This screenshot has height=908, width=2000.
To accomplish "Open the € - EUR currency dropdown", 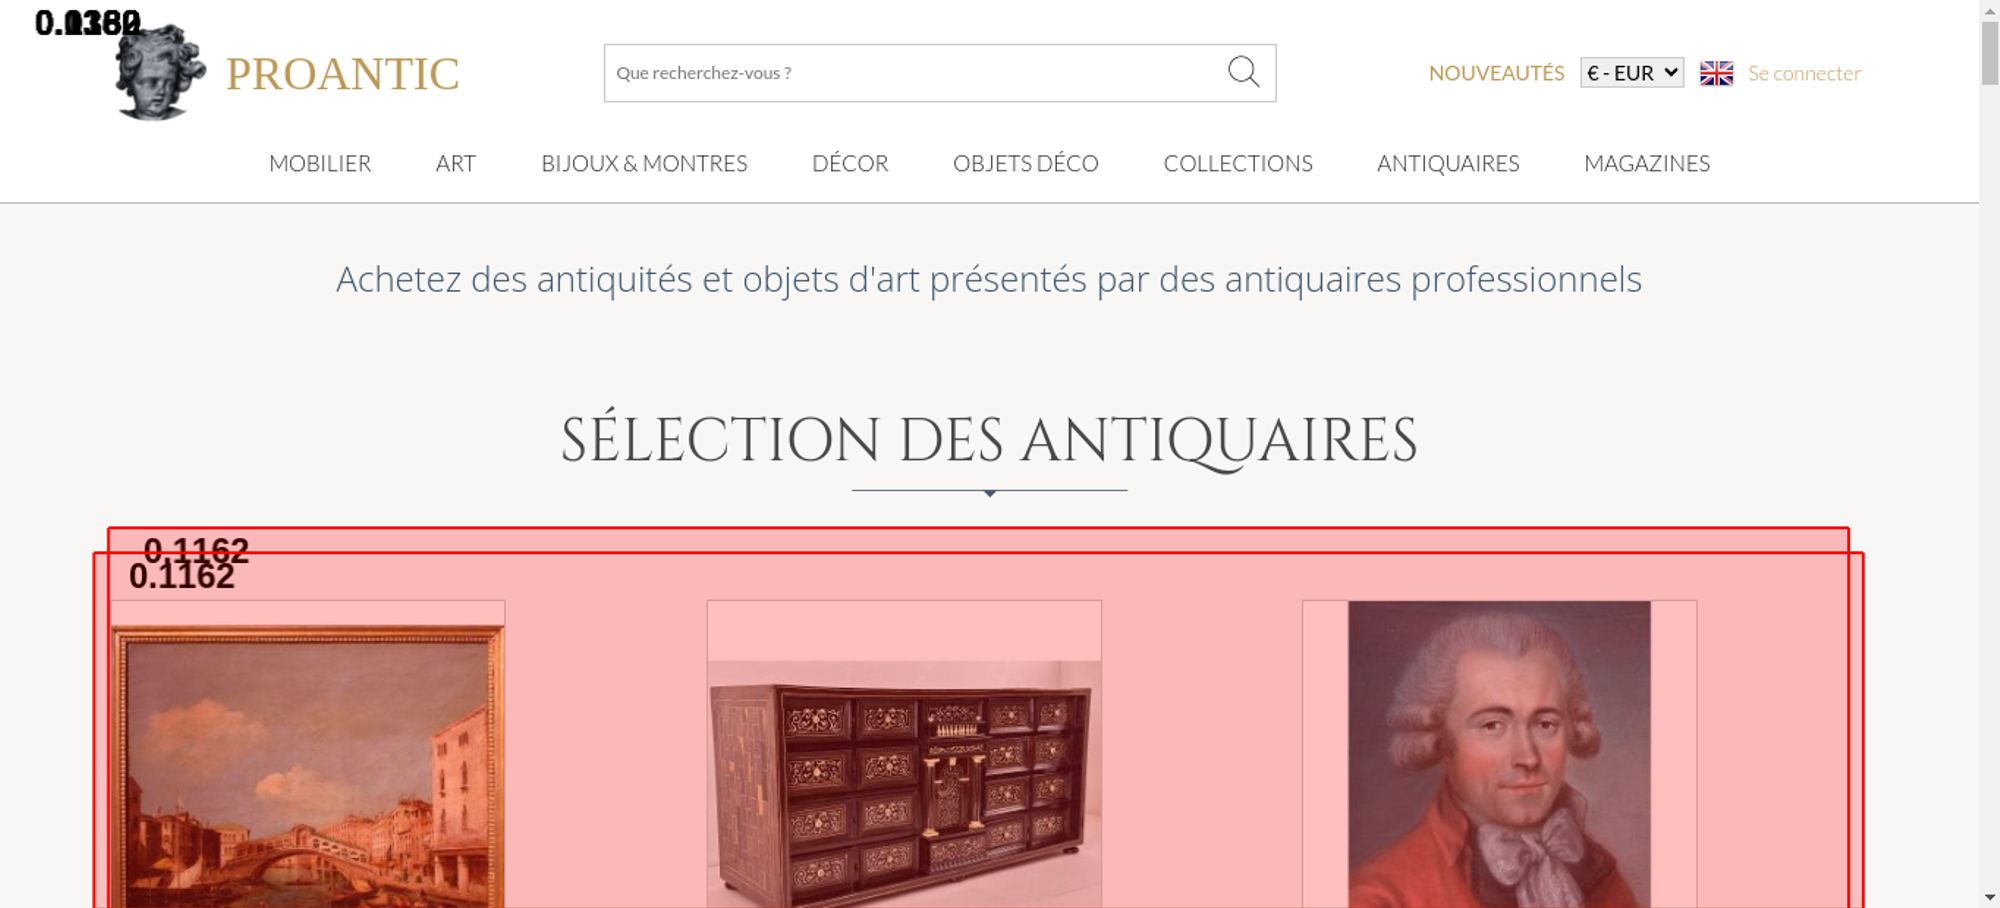I will coord(1632,73).
